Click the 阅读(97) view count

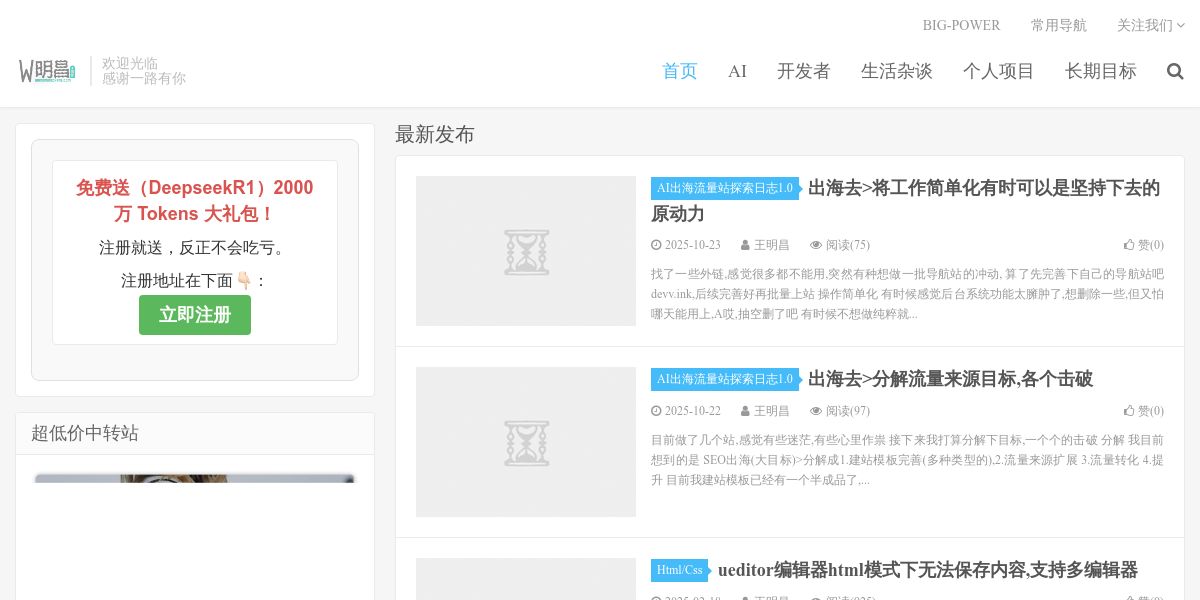(x=840, y=411)
